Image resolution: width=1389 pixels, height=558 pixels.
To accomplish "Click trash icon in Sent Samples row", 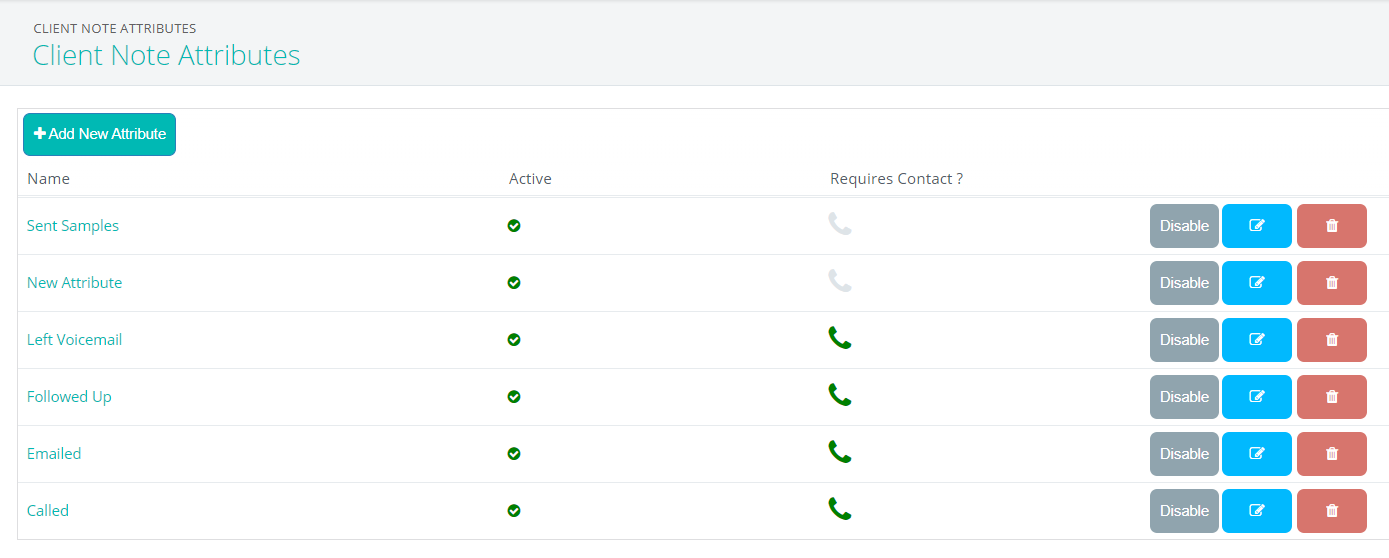I will coord(1331,226).
